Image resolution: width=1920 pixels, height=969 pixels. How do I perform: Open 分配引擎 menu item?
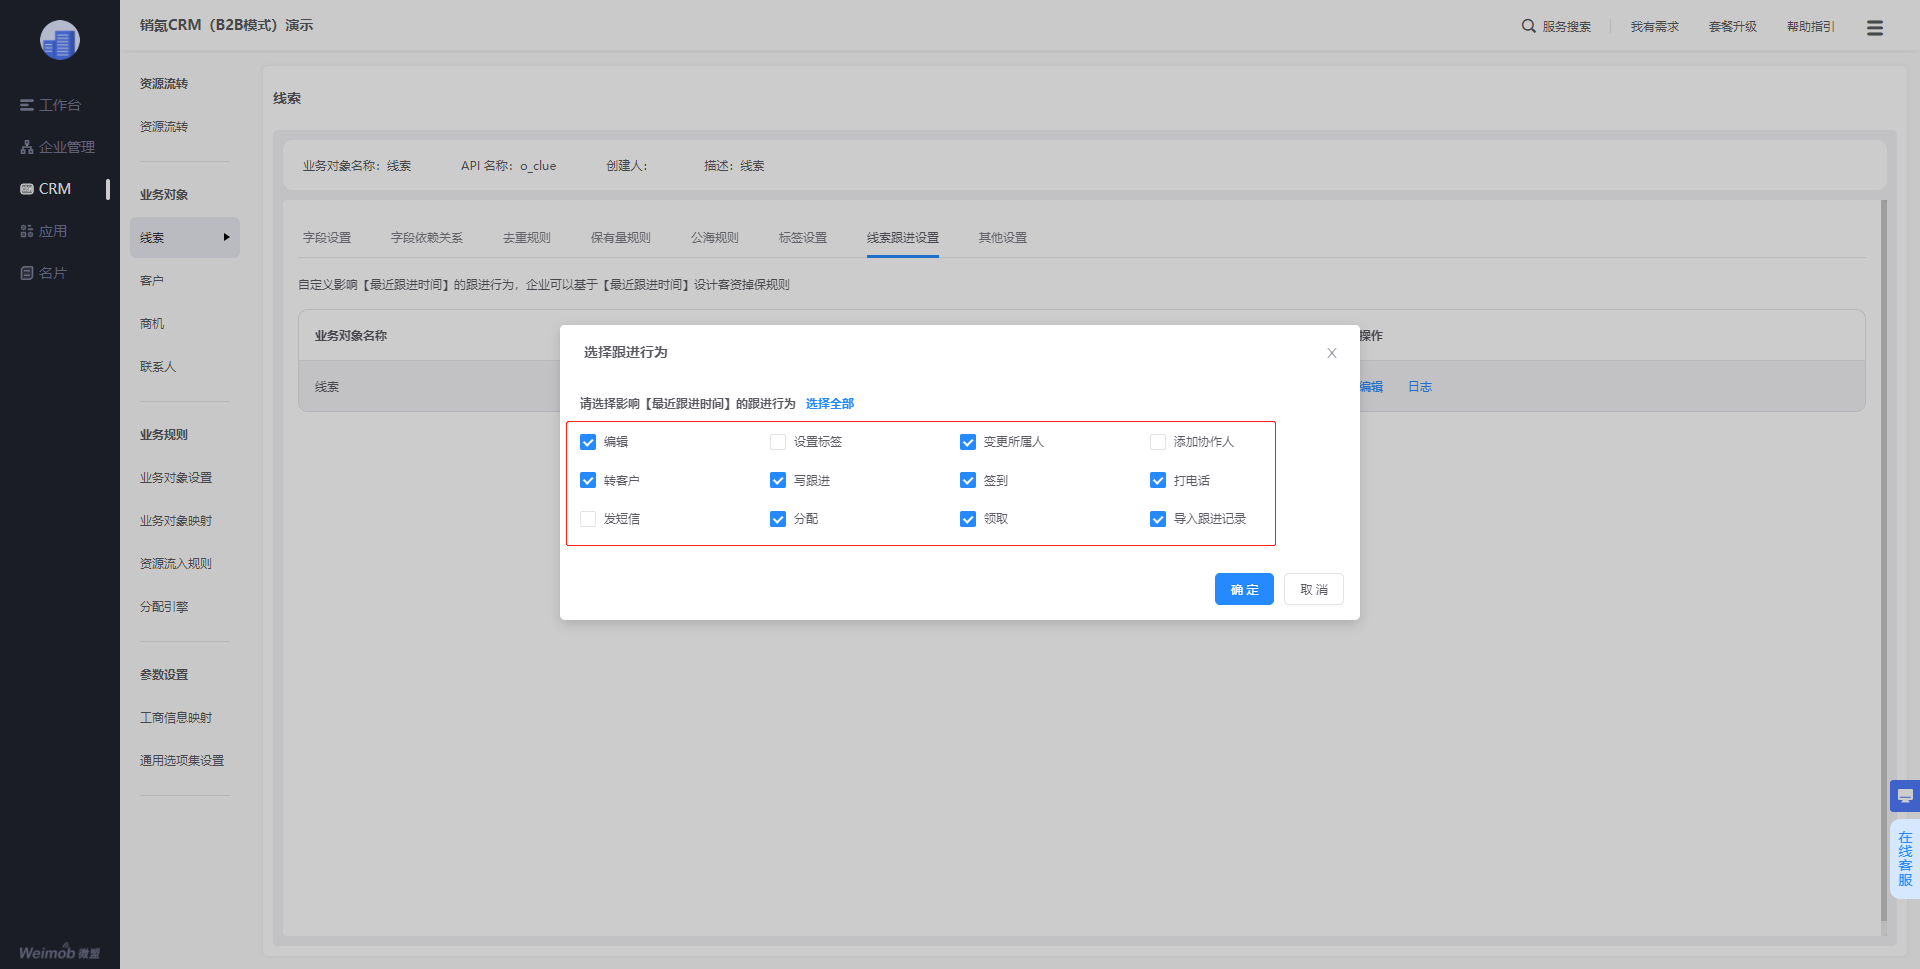coord(164,607)
